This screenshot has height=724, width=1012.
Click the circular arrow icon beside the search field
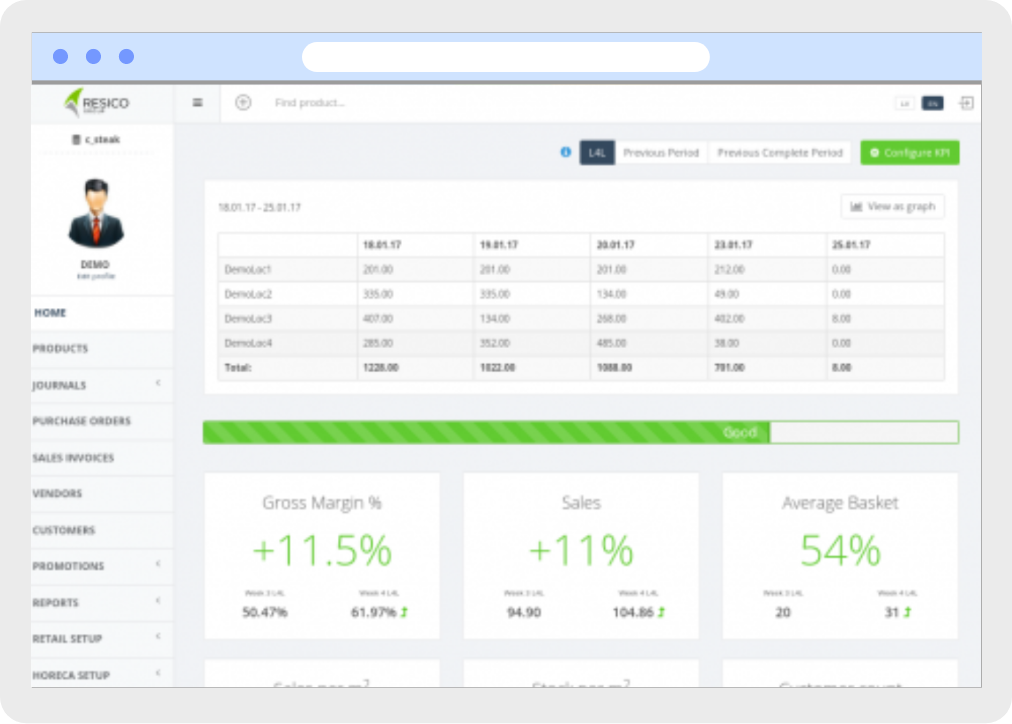tap(243, 103)
